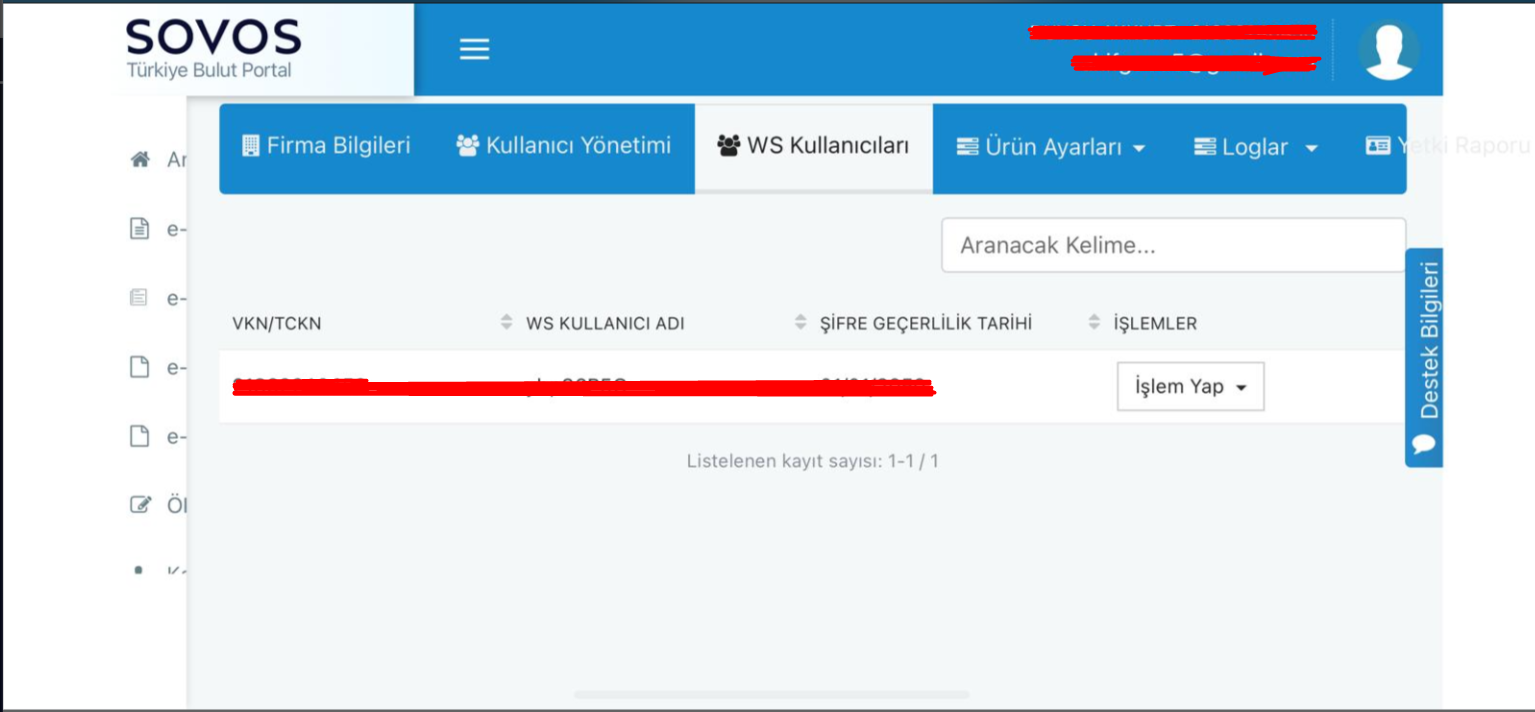Switch to the Kullanıcı Yönetimi tab
Viewport: 1535px width, 712px height.
(x=564, y=146)
